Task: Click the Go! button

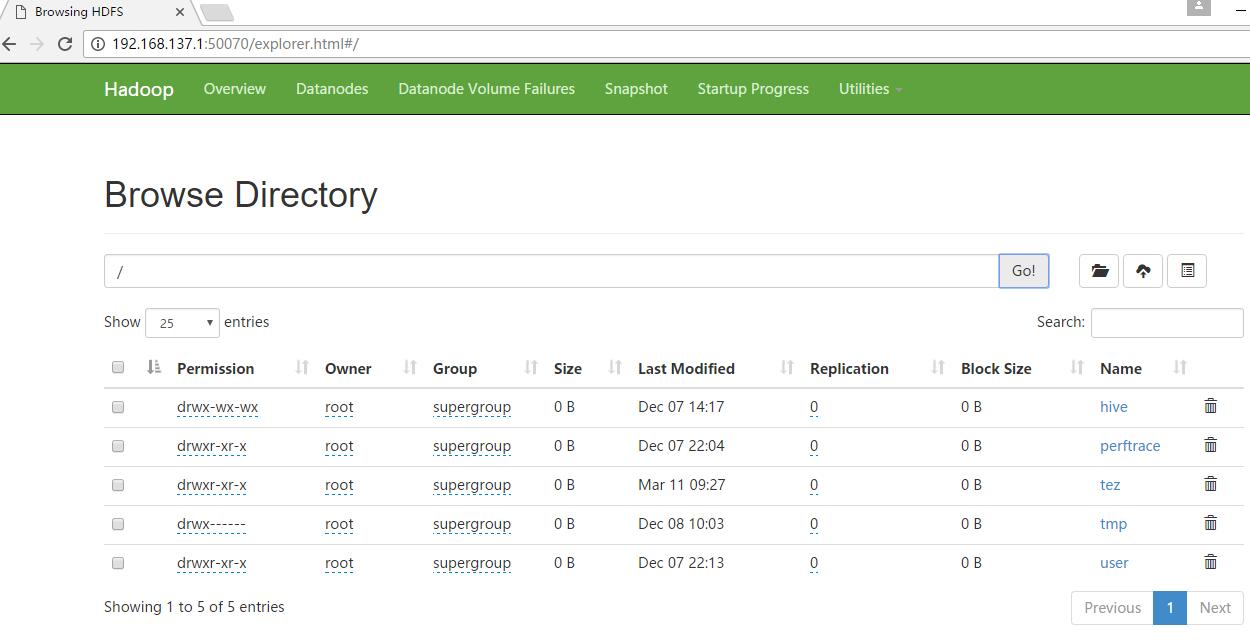Action: pos(1024,271)
